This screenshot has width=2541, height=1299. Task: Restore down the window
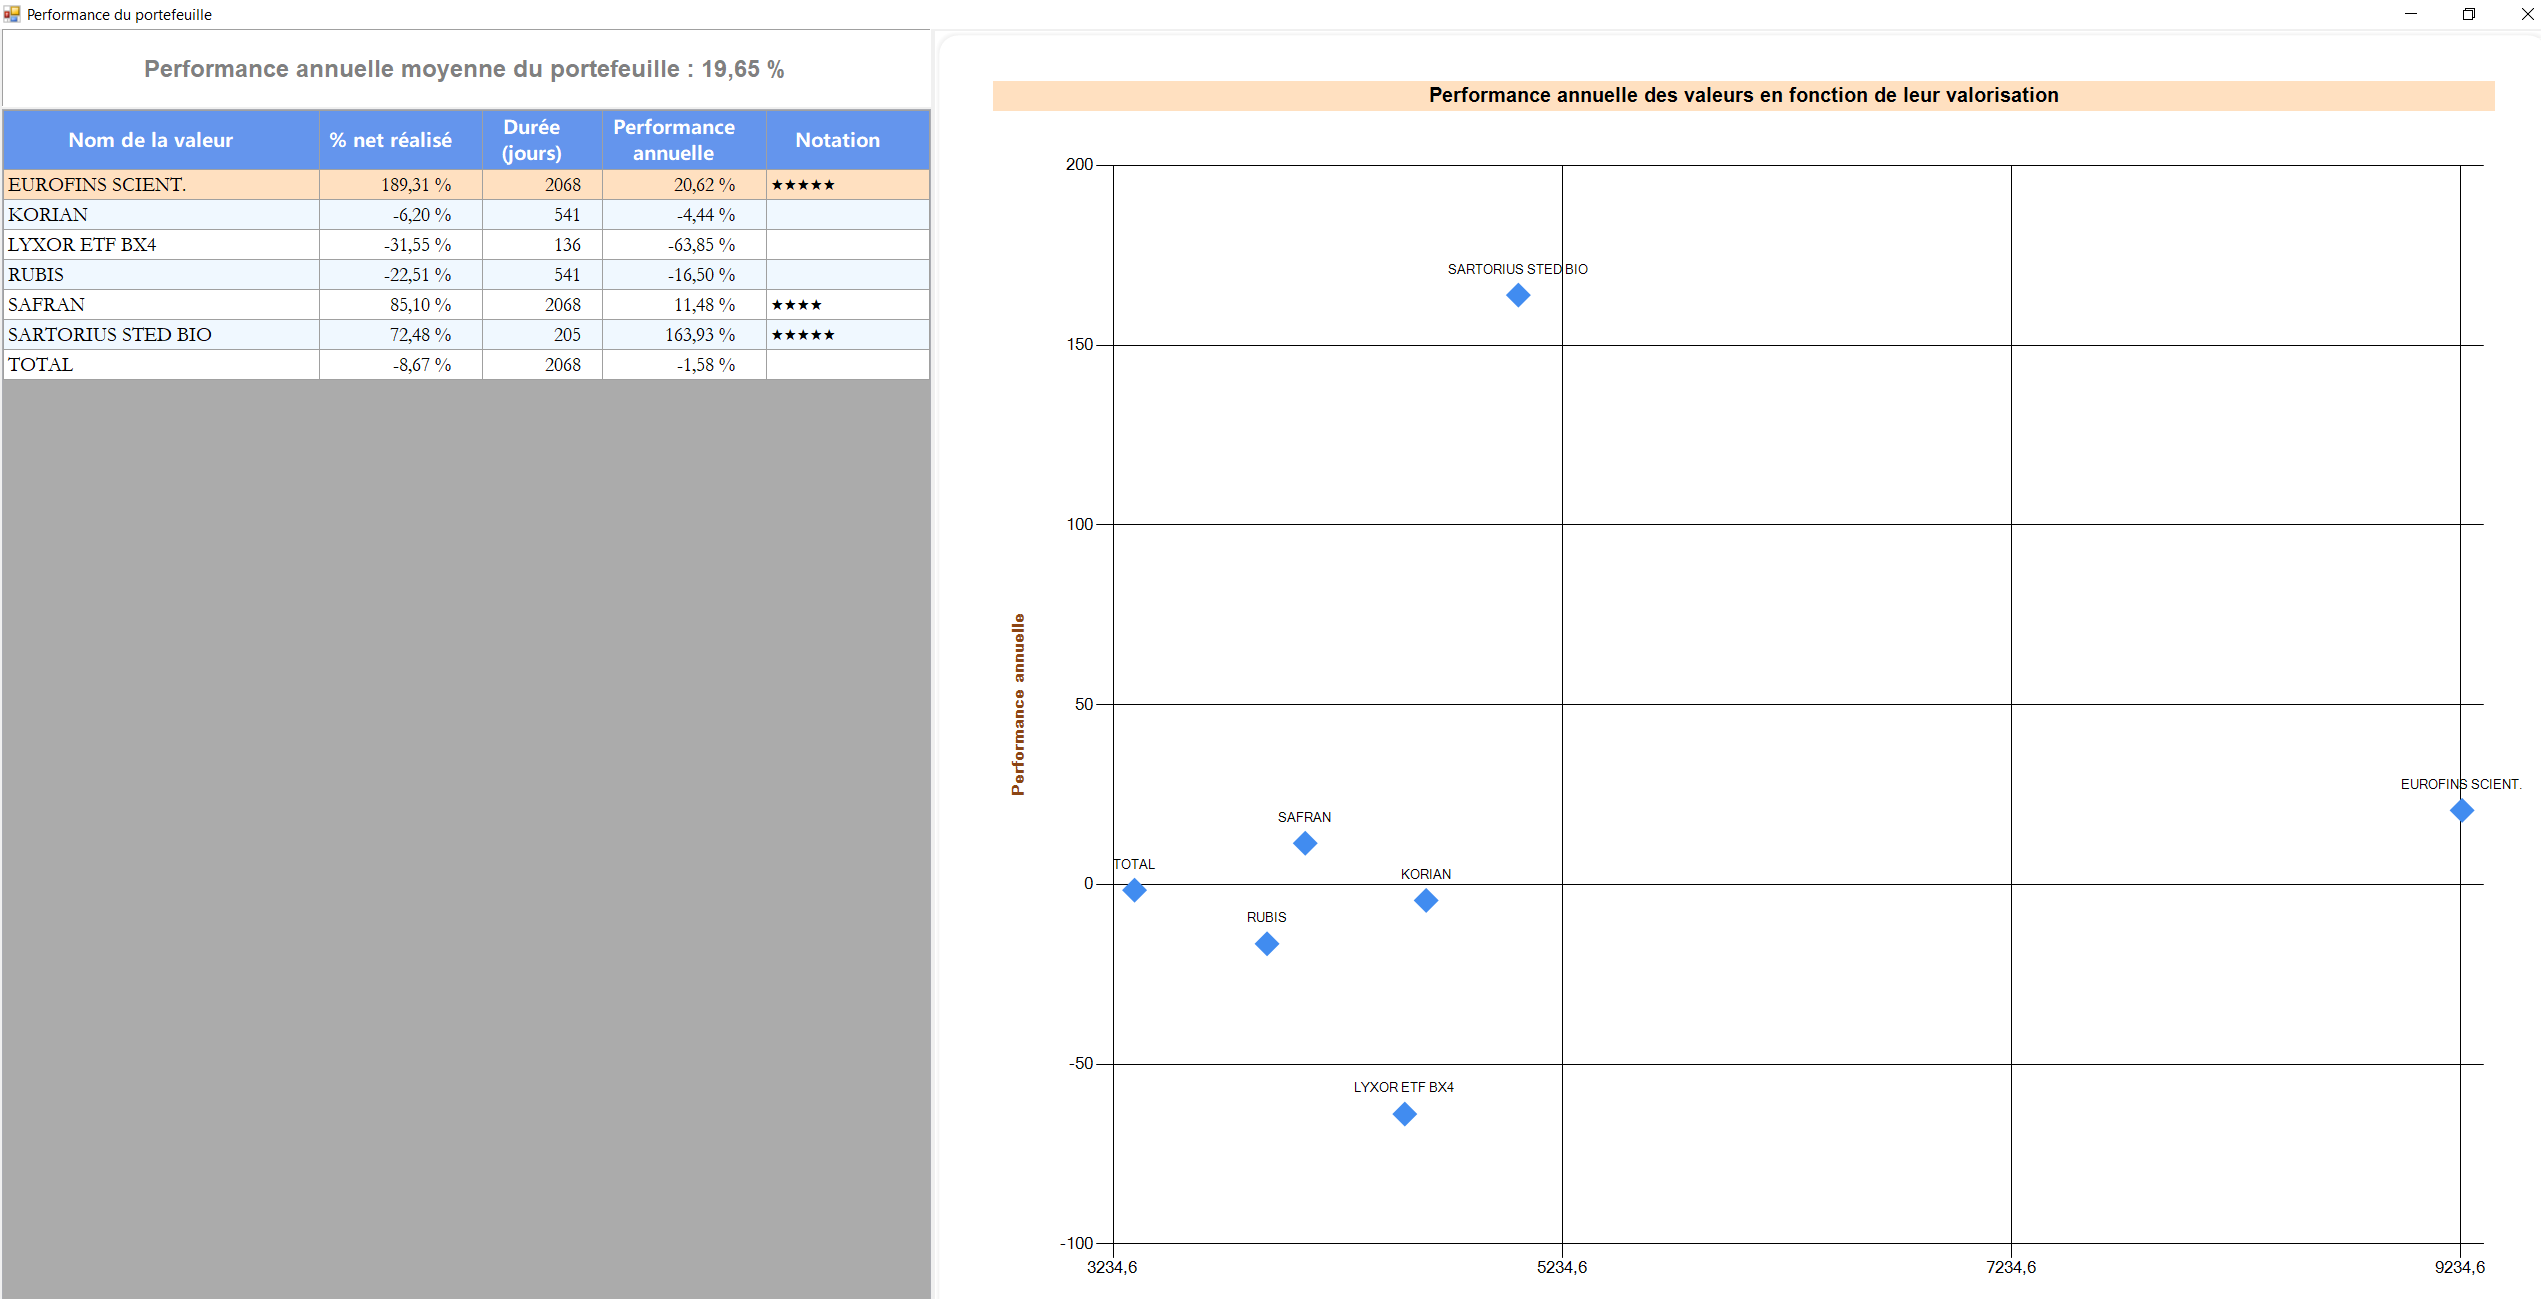tap(2469, 14)
